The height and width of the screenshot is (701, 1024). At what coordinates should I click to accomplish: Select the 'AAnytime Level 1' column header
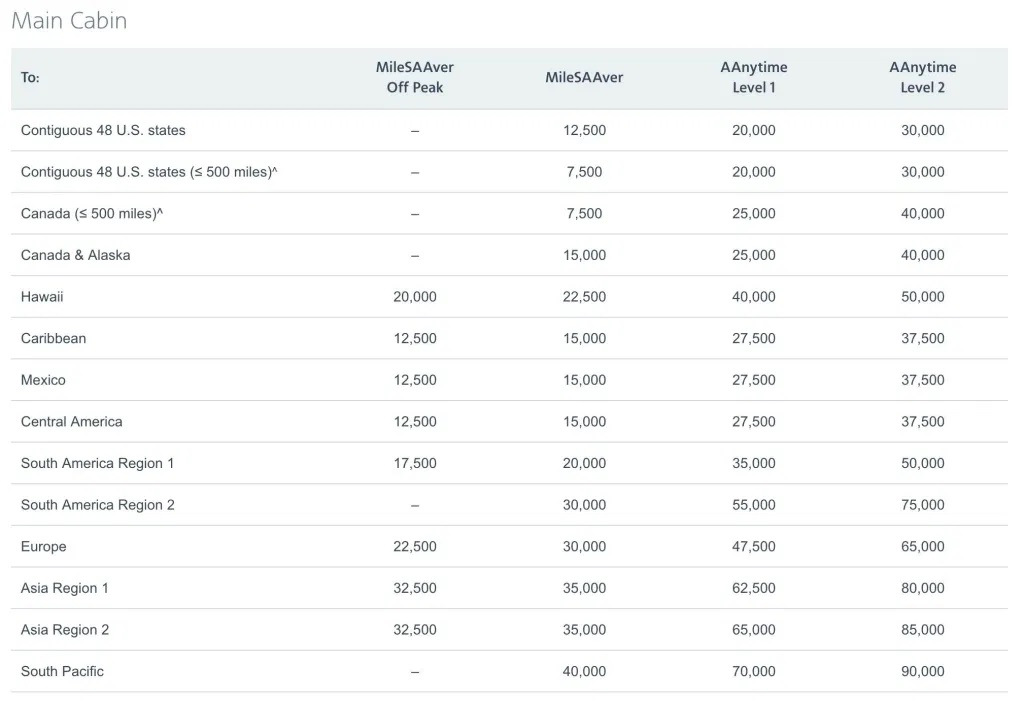[754, 77]
